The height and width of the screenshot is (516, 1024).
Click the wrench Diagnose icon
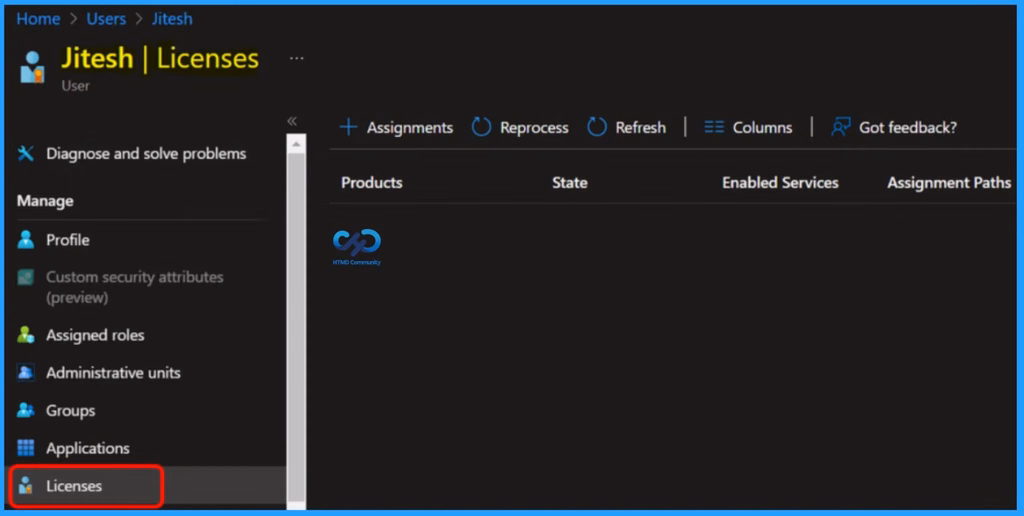(25, 153)
